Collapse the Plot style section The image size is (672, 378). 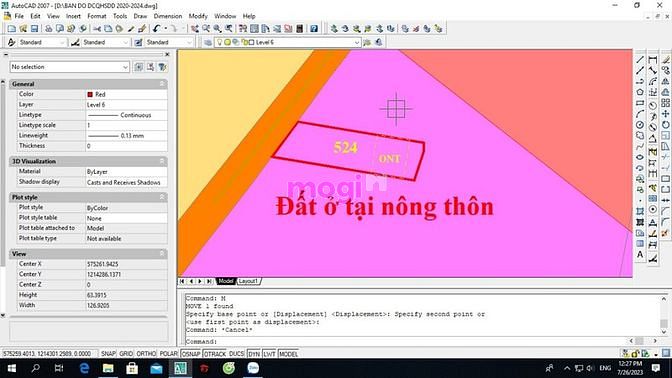pos(162,197)
